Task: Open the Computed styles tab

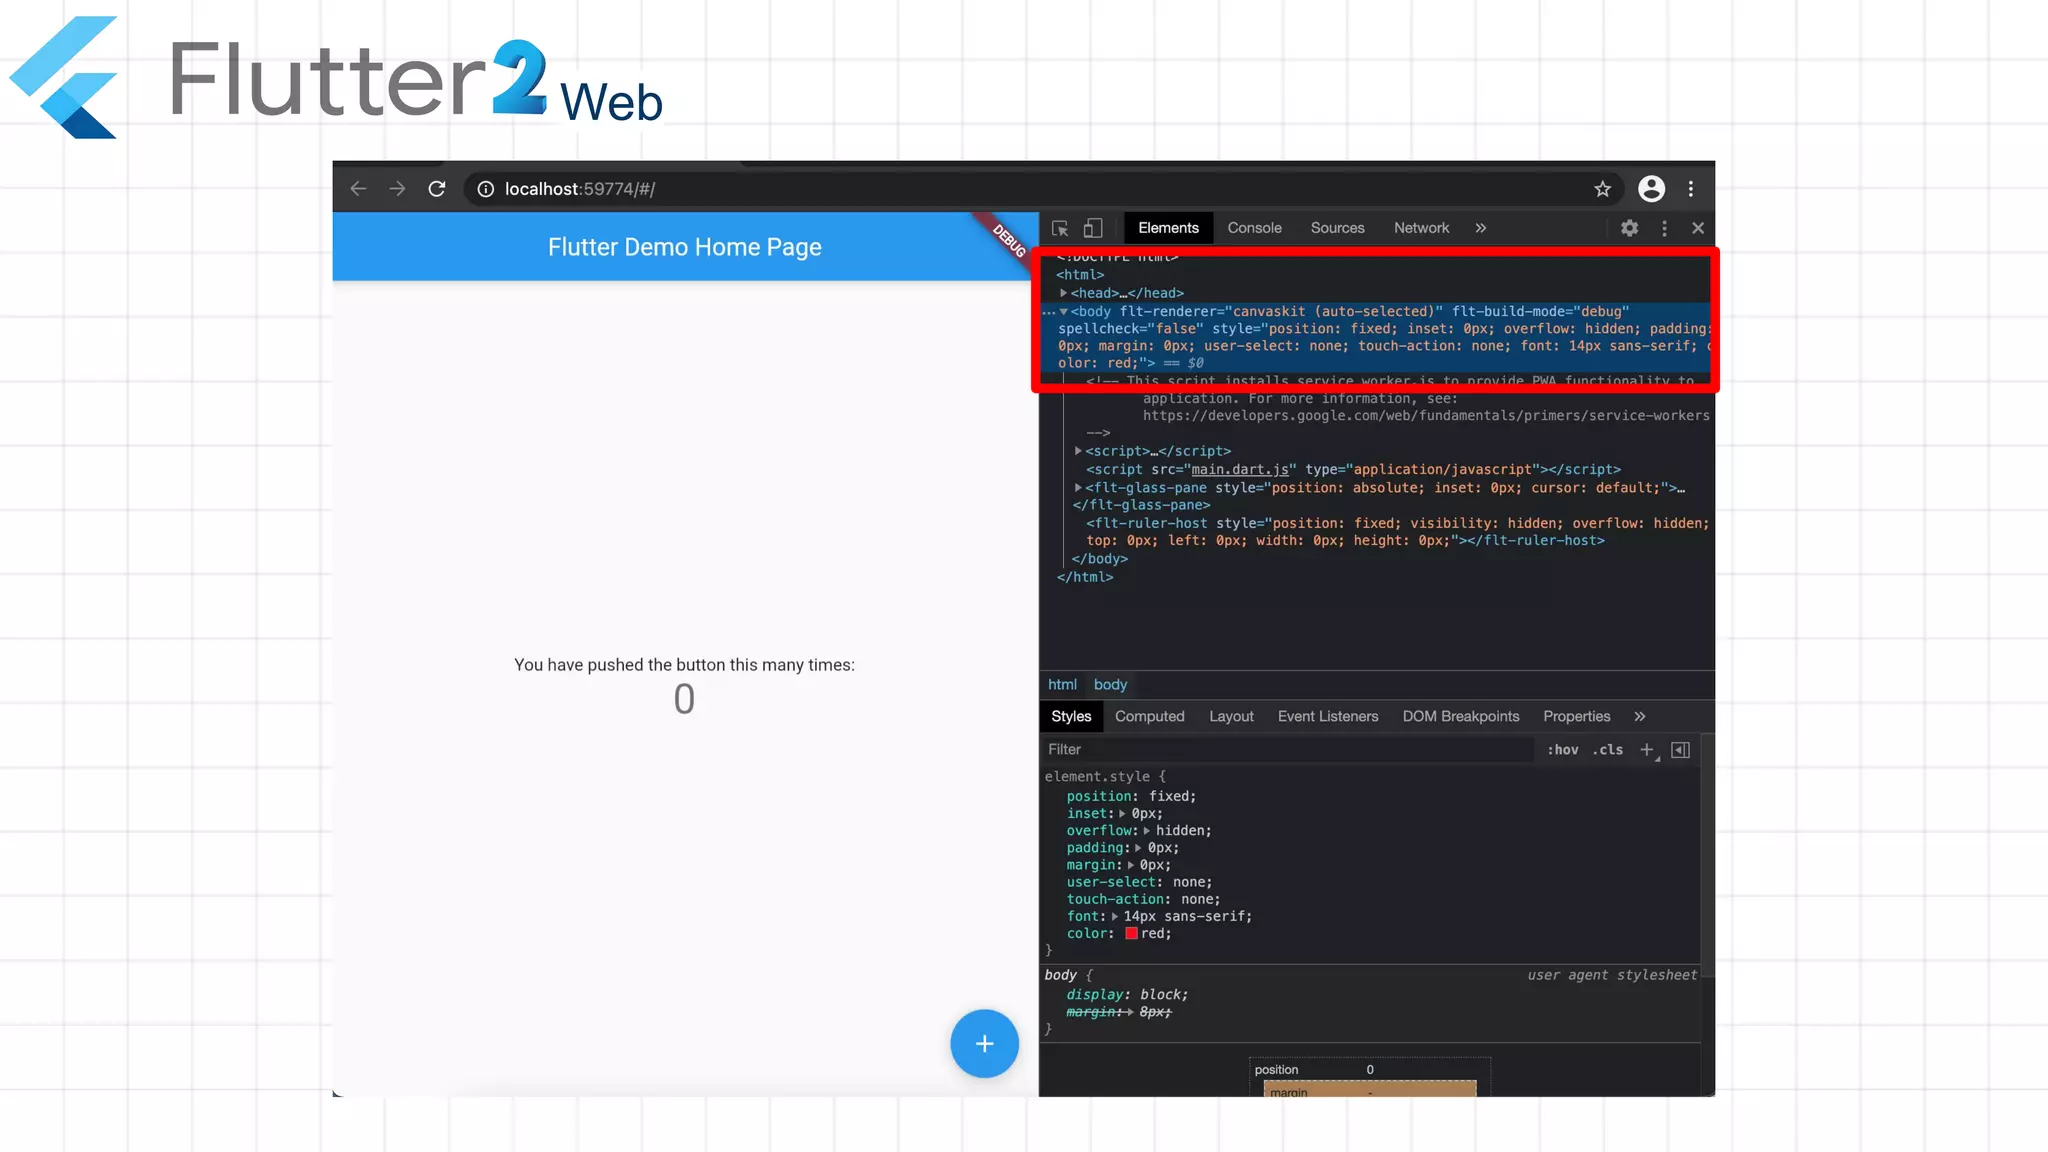Action: 1149,716
